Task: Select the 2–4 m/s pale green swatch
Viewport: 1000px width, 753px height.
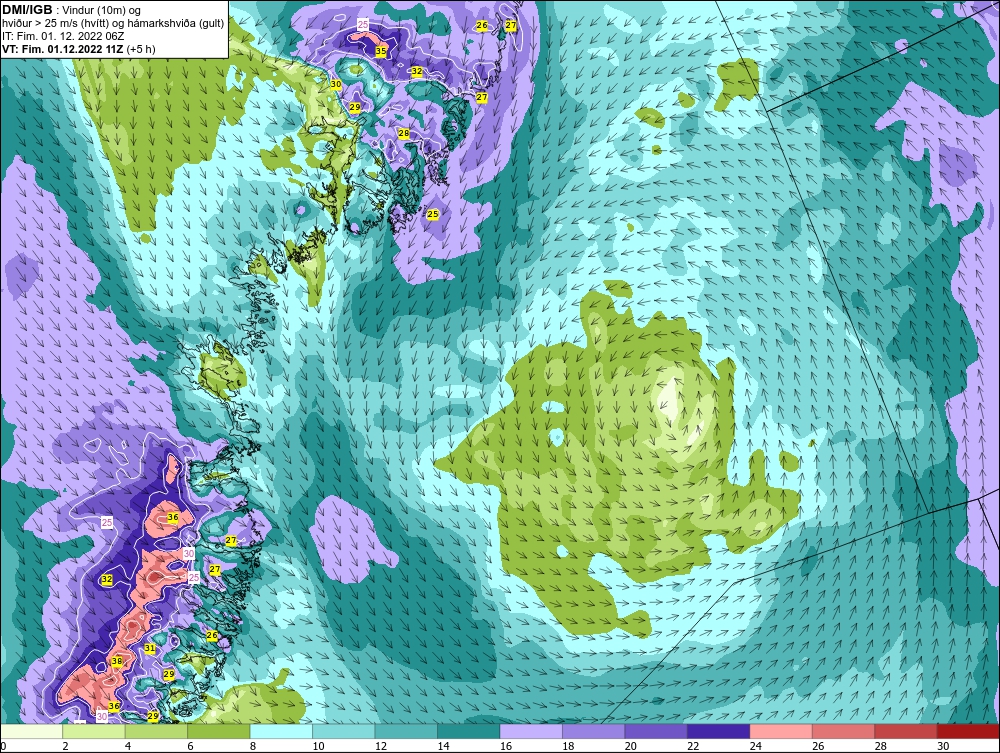Action: (94, 731)
